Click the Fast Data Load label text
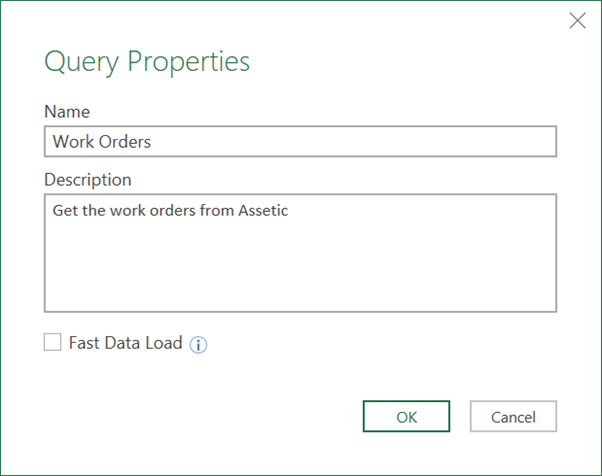The image size is (602, 476). click(125, 343)
